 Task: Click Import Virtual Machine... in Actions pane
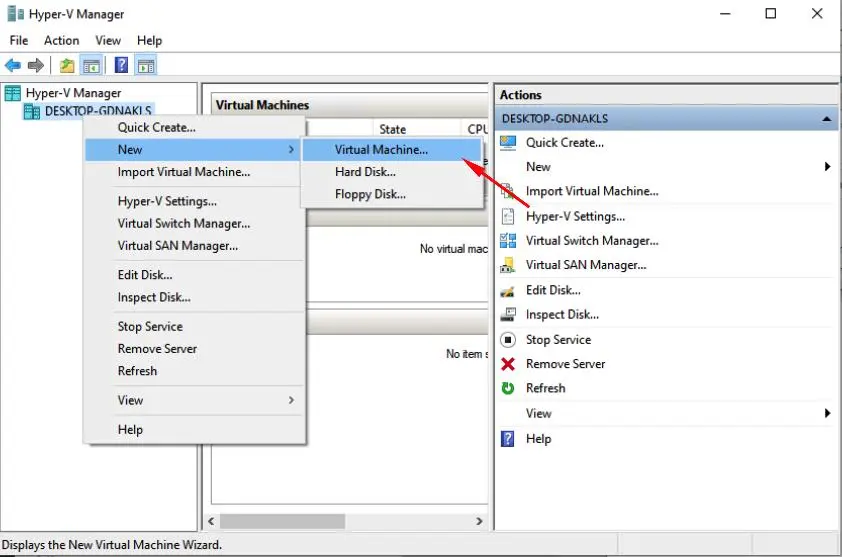coord(592,191)
